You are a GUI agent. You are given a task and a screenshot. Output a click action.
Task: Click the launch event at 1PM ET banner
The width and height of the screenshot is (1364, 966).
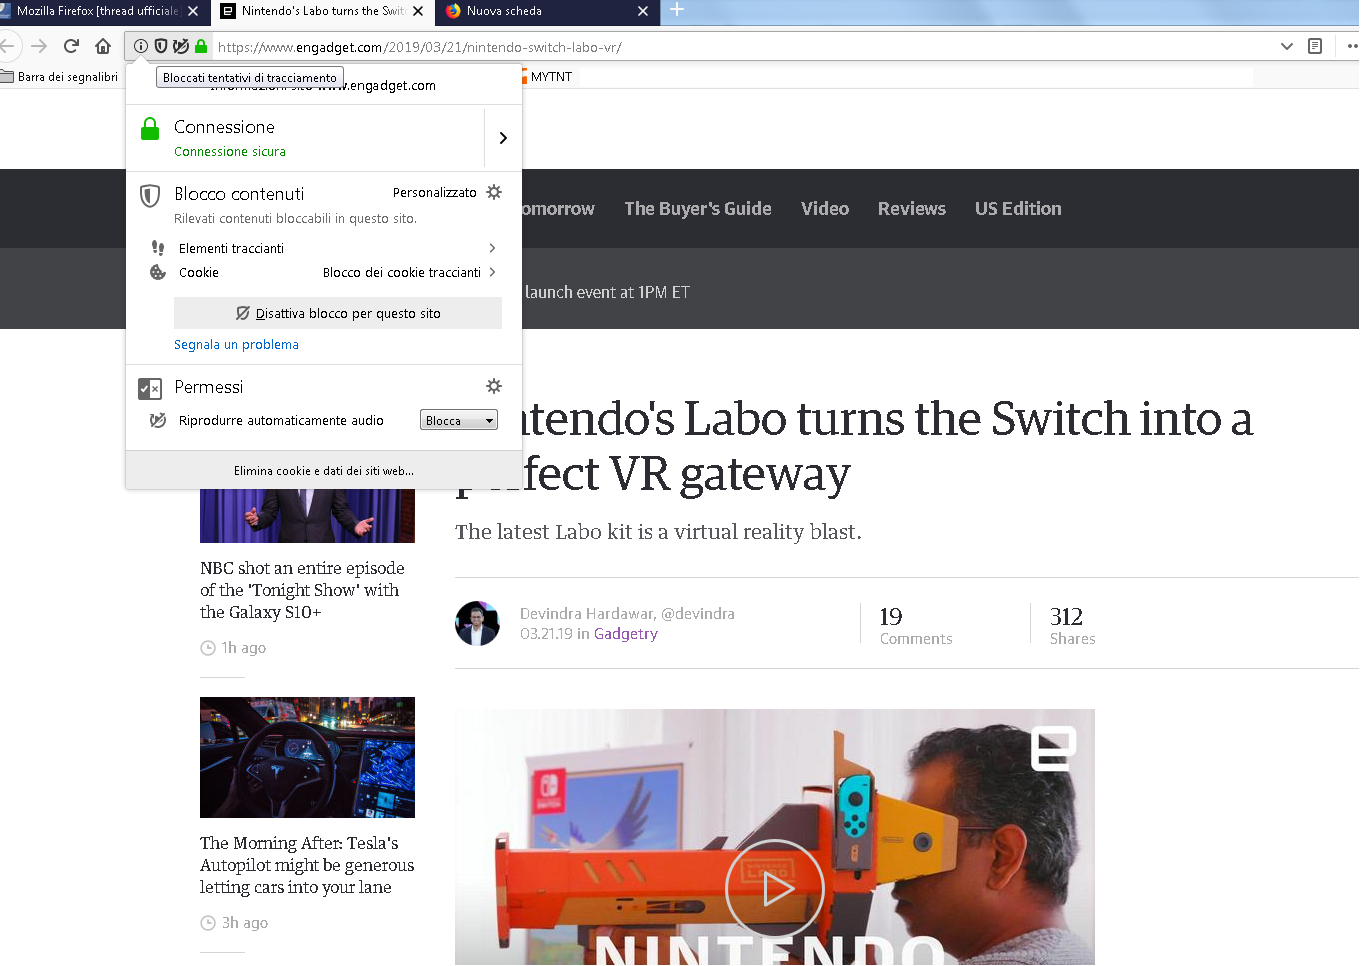607,292
